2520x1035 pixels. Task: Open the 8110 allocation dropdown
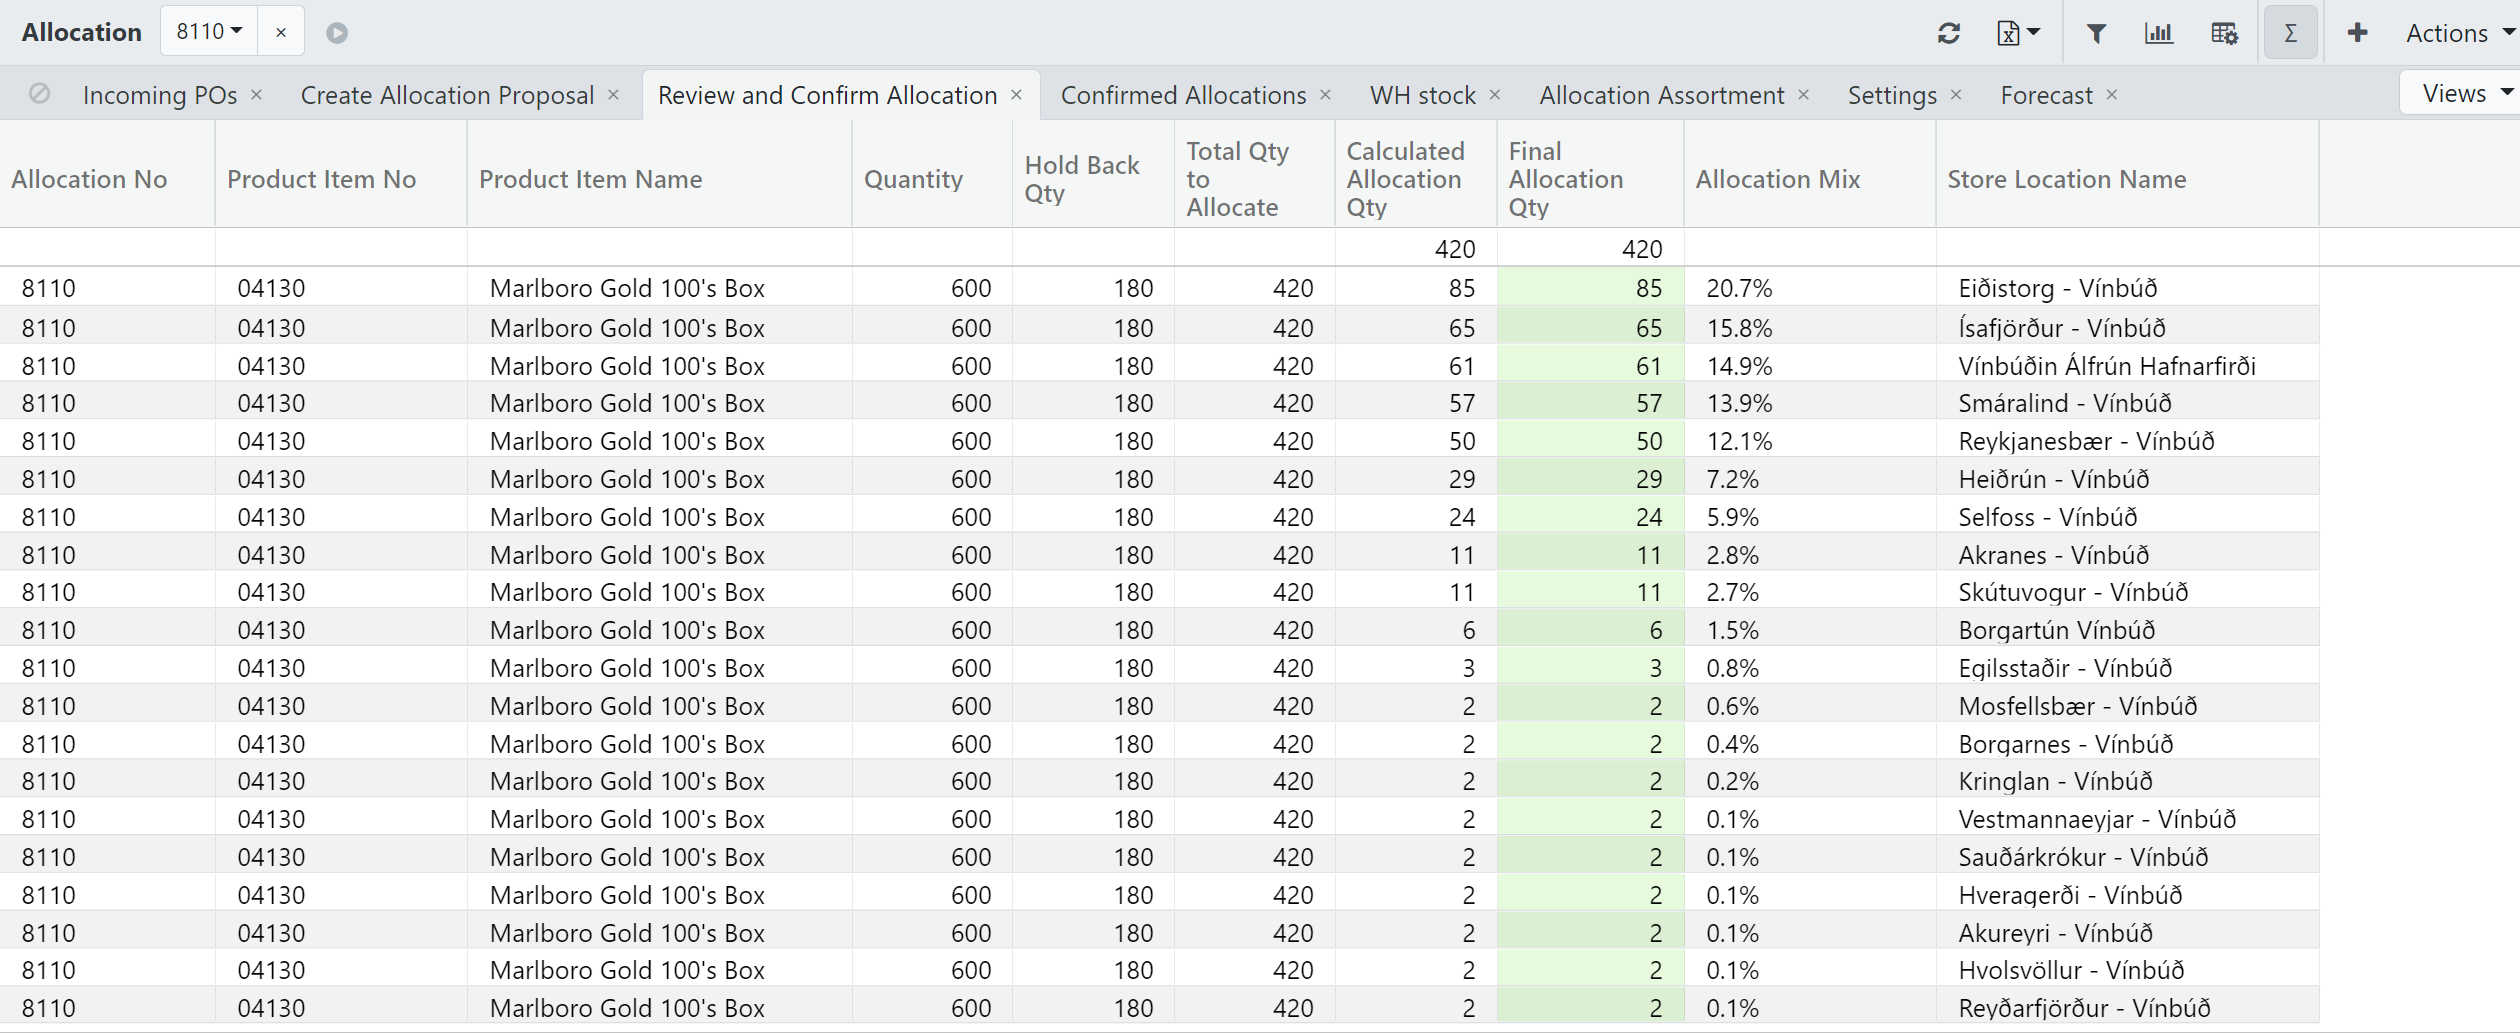[x=210, y=32]
